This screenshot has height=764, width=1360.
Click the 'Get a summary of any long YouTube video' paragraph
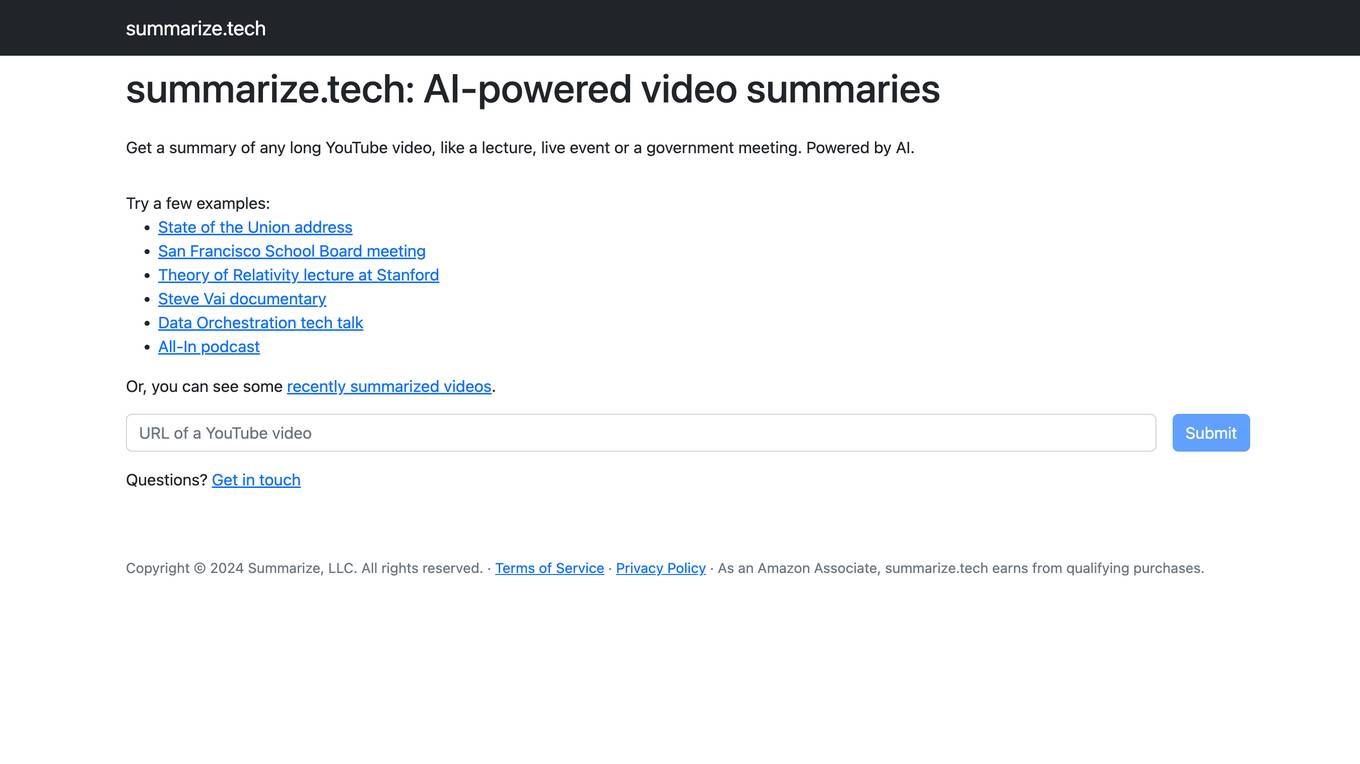520,148
